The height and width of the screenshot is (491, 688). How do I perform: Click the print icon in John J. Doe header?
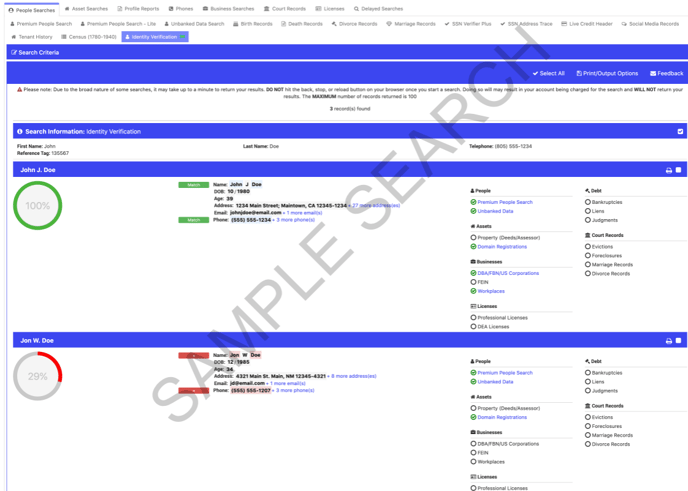[669, 171]
